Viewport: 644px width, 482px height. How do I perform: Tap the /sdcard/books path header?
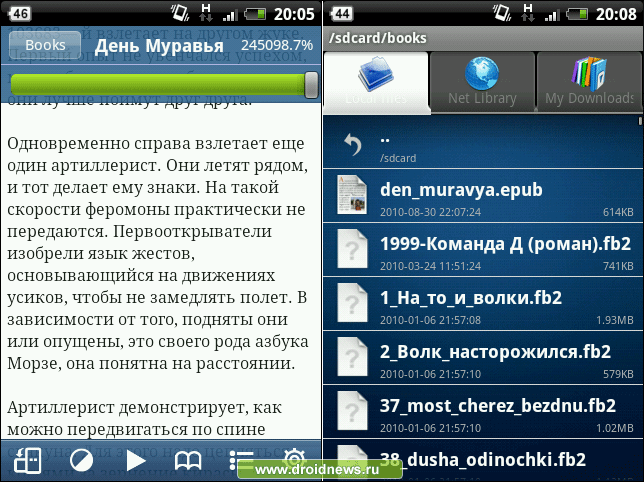tap(378, 38)
